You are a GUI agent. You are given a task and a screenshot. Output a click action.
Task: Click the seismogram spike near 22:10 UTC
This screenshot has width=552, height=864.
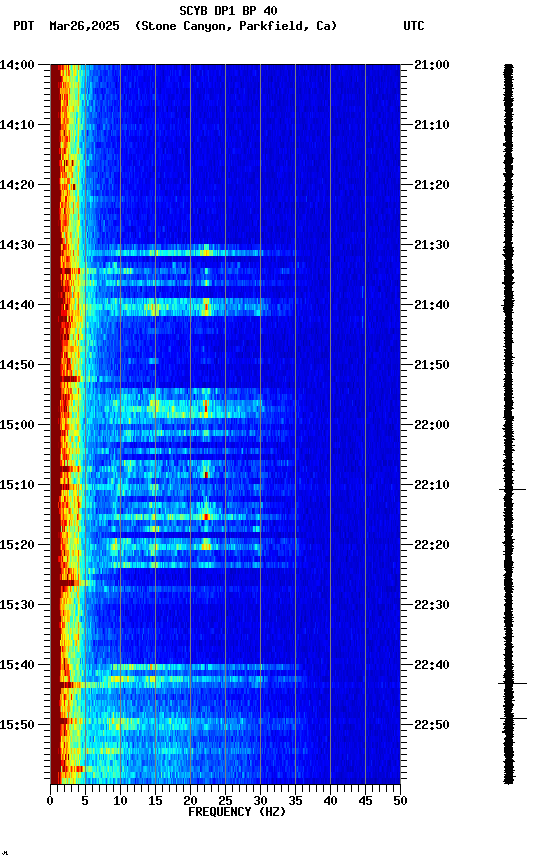[x=512, y=489]
